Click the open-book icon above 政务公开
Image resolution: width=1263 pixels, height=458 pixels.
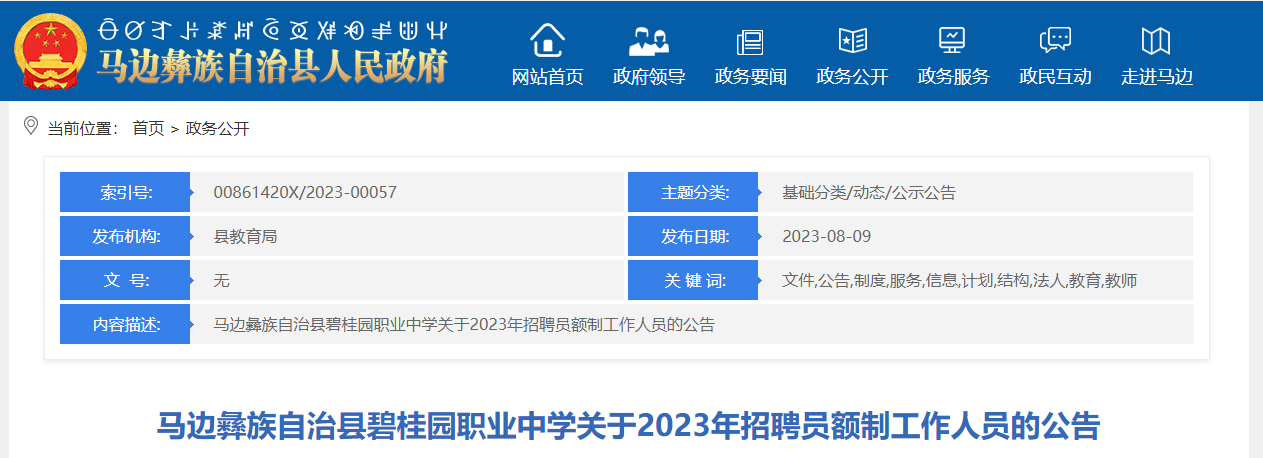tap(852, 40)
